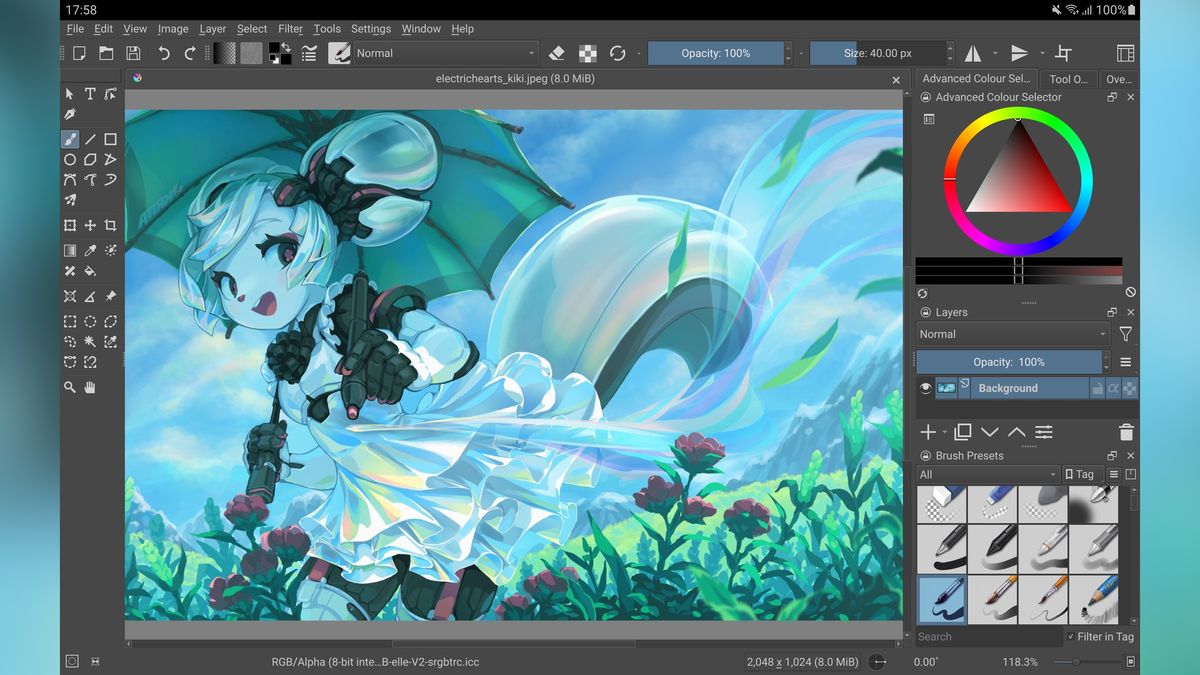The width and height of the screenshot is (1200, 675).
Task: Select the blue pencil brush preset
Action: pos(1094,599)
